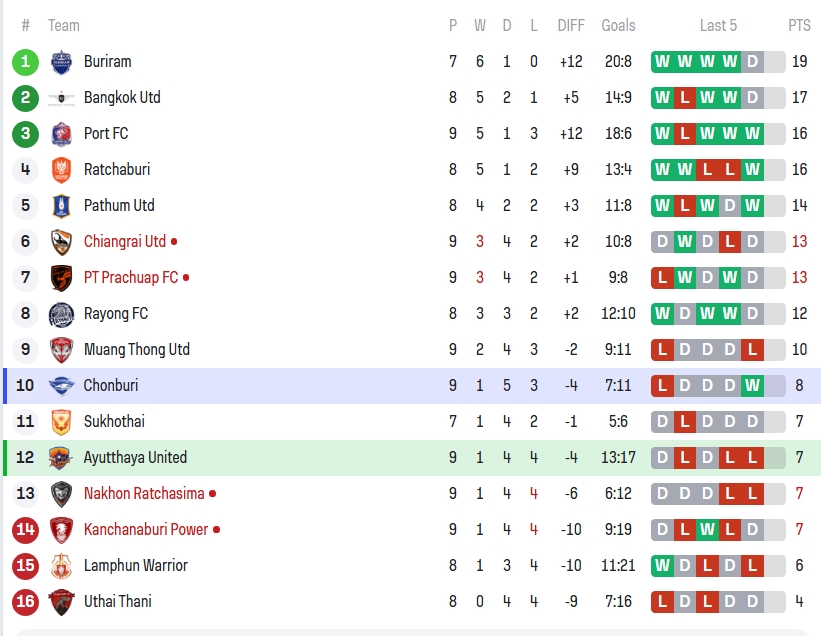The width and height of the screenshot is (821, 636).
Task: Sort table by DIFF column header
Action: pos(571,26)
